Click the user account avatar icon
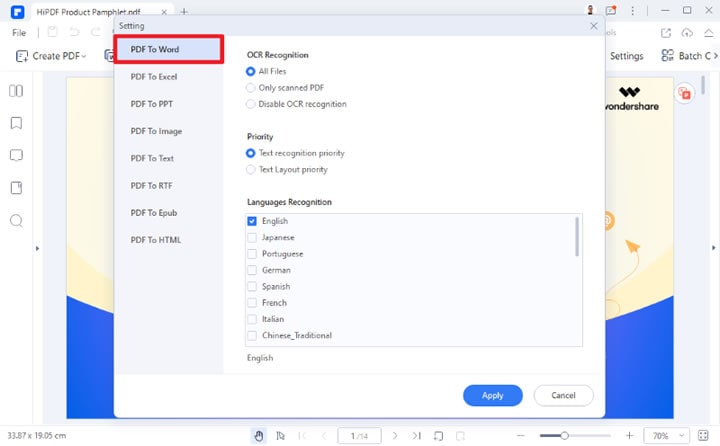Viewport: 720px width, 446px height. 590,10
